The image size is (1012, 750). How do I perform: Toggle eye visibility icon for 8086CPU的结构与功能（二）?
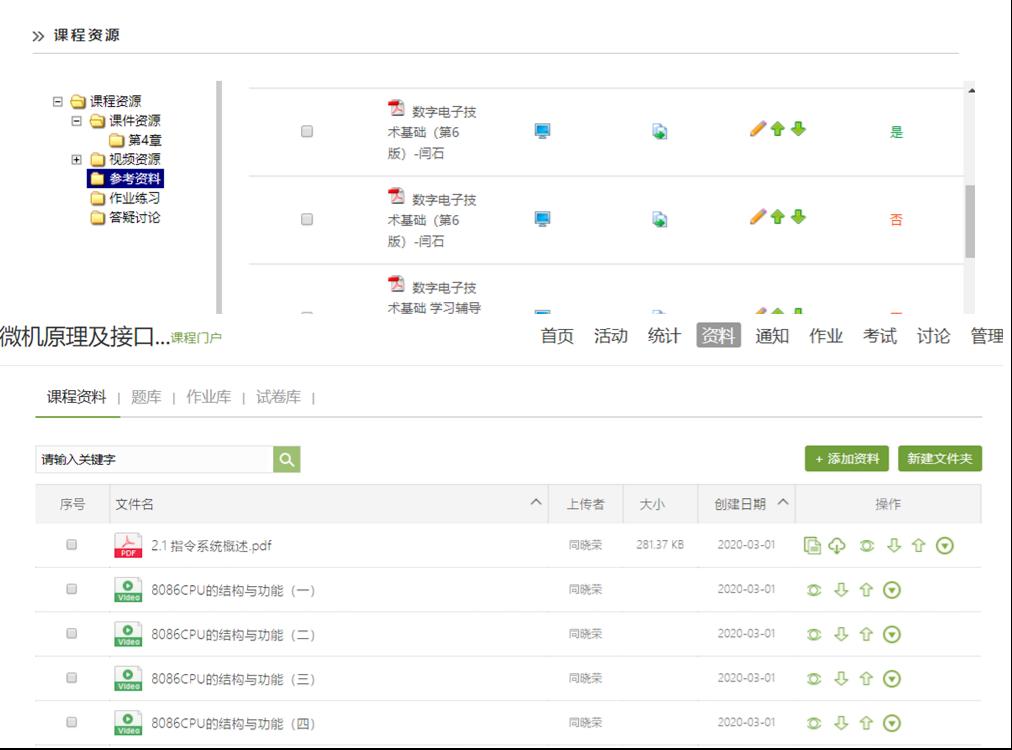(x=814, y=634)
